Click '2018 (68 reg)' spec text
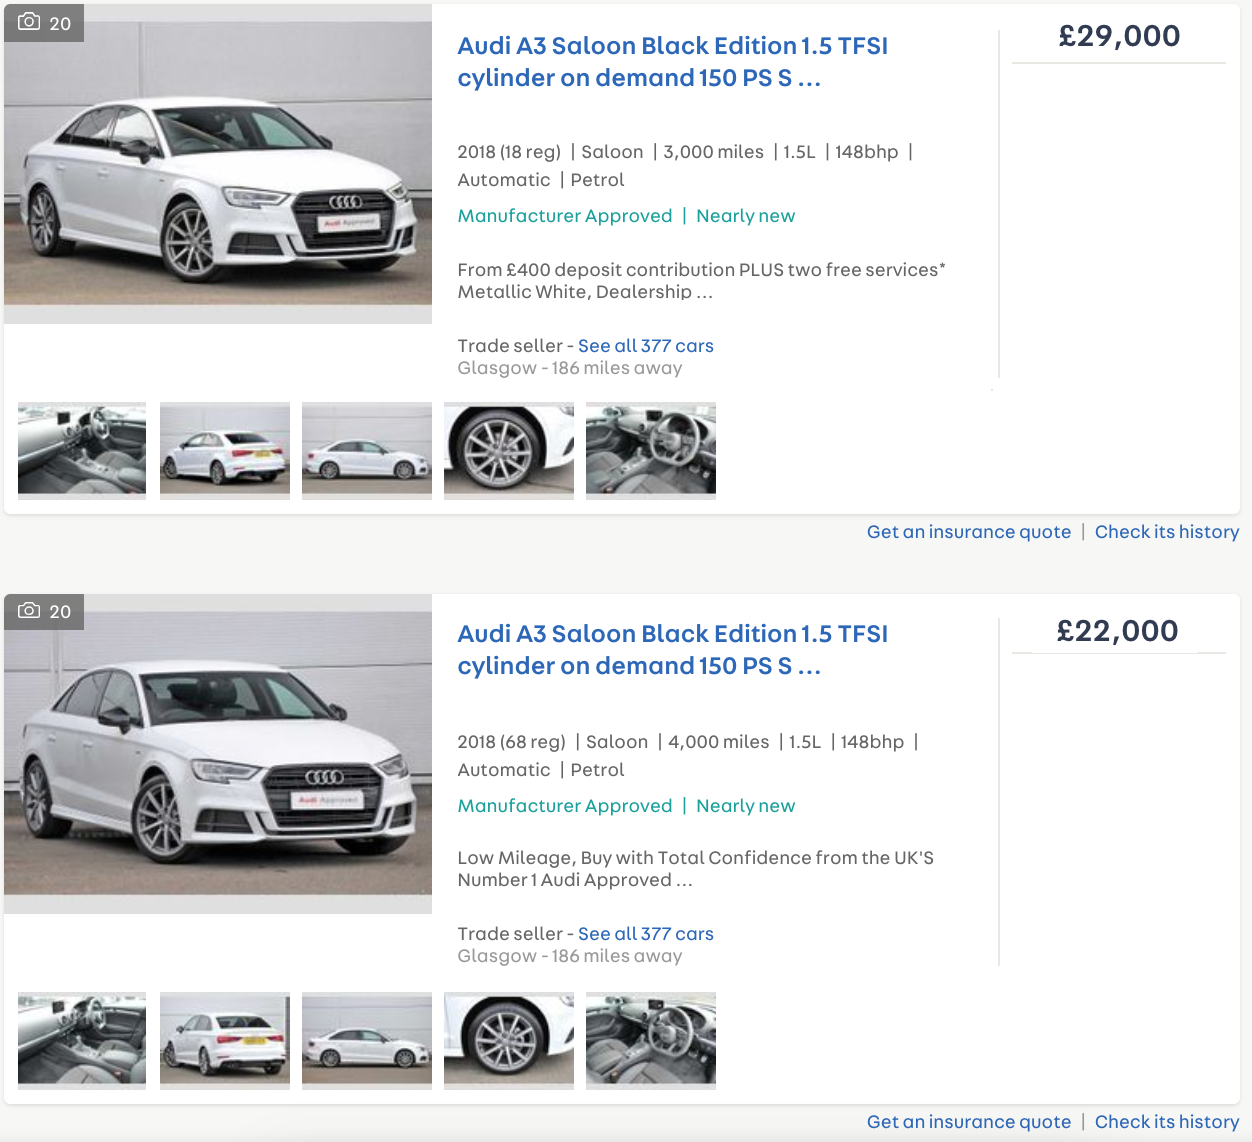Image resolution: width=1252 pixels, height=1142 pixels. pyautogui.click(x=512, y=742)
